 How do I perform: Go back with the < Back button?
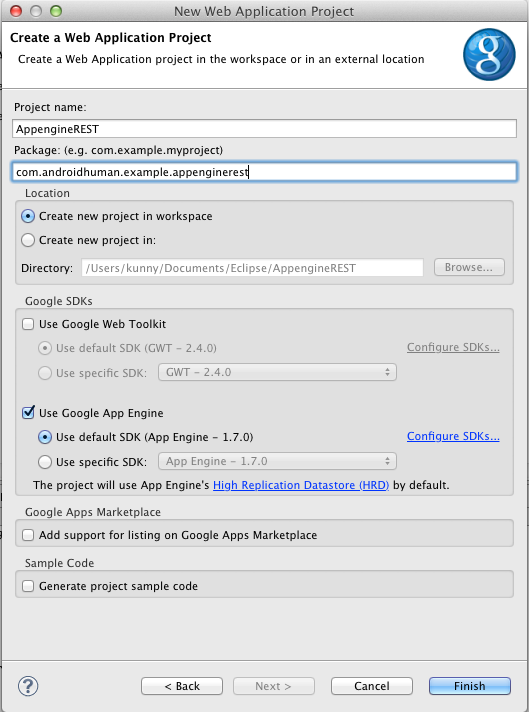pyautogui.click(x=182, y=686)
